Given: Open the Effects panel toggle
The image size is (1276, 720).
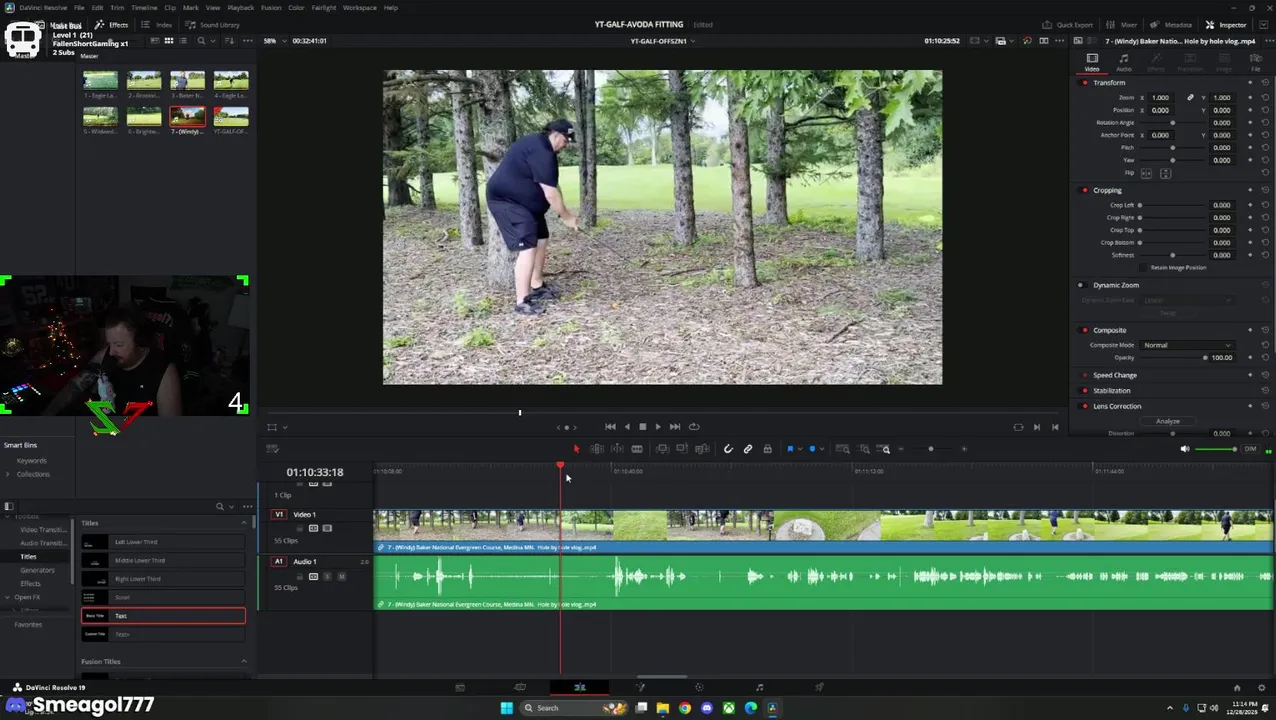Looking at the screenshot, I should click(x=112, y=25).
